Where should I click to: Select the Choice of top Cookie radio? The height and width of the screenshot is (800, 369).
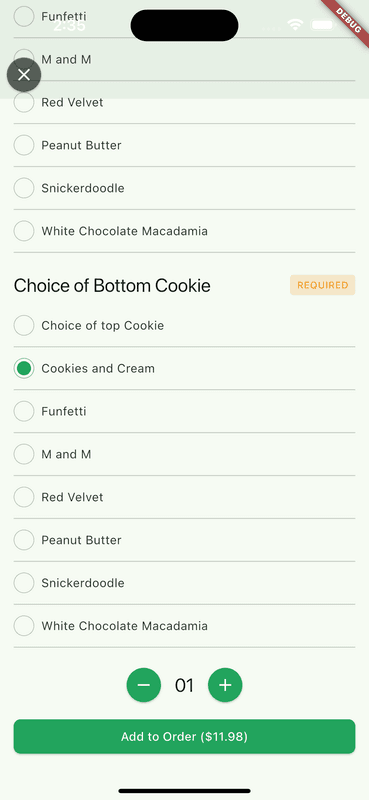pos(184,326)
